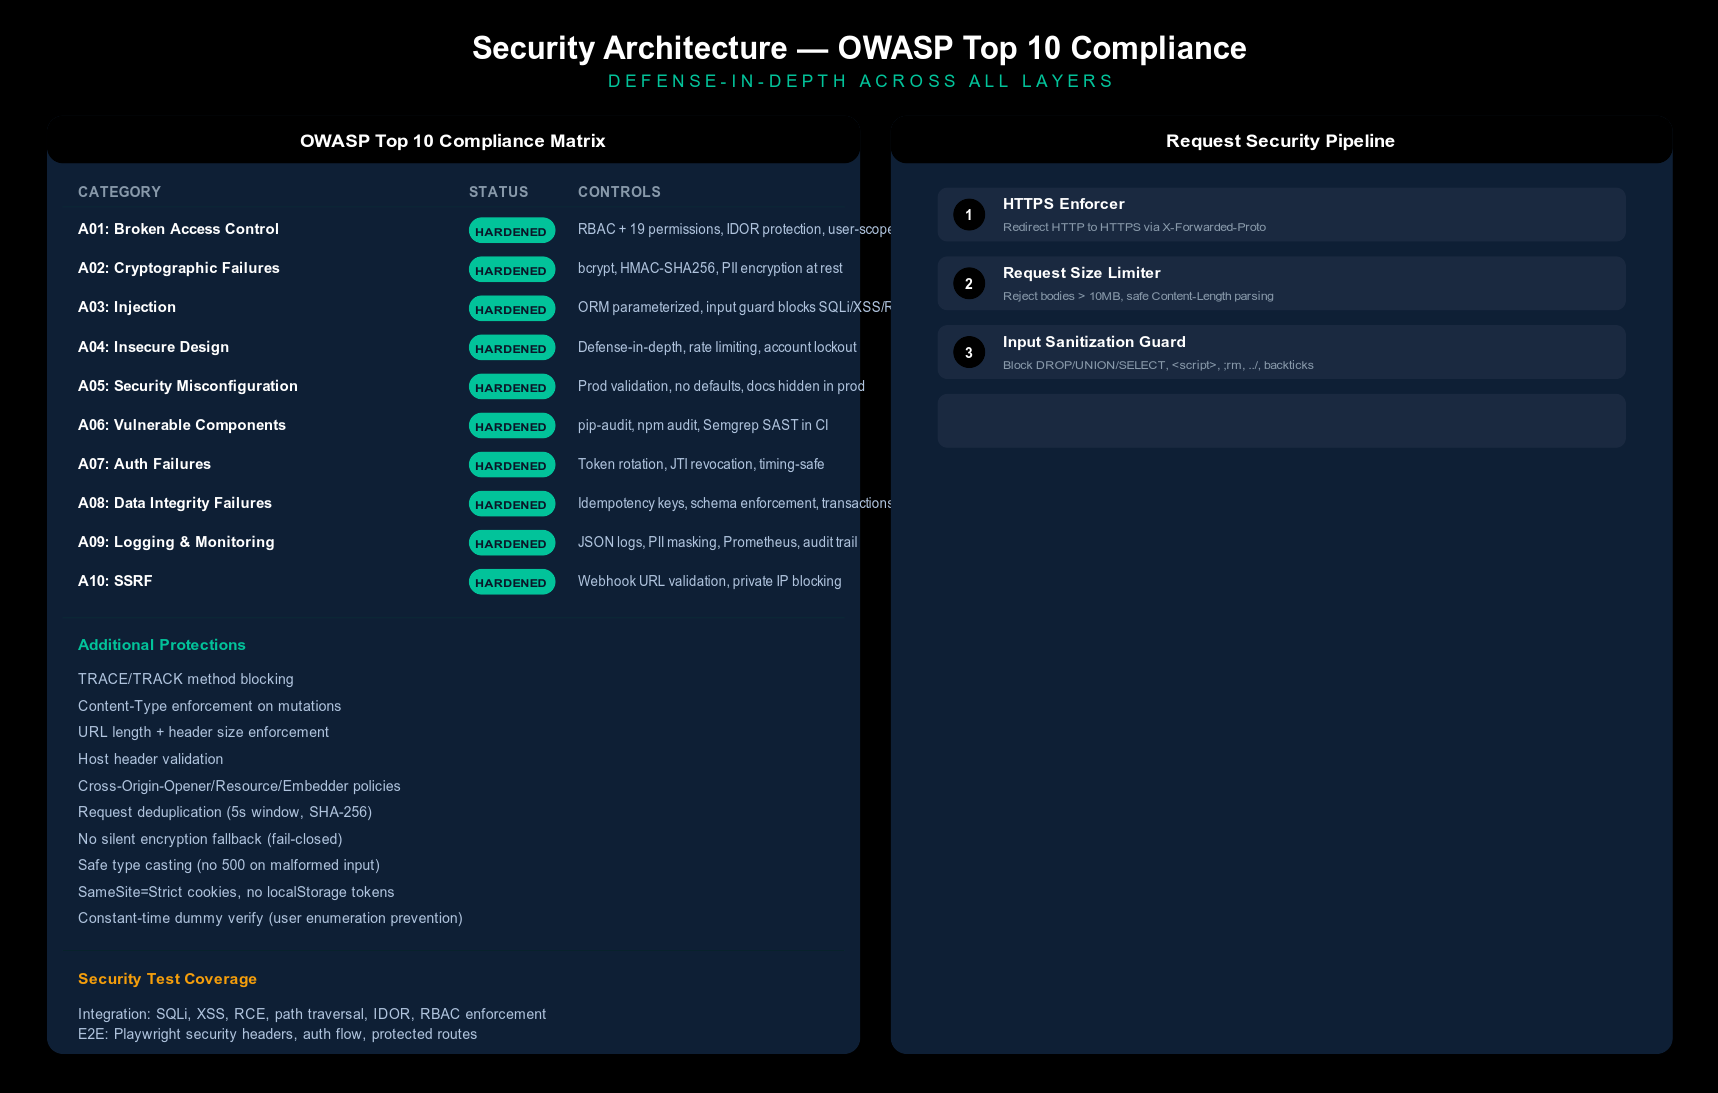This screenshot has width=1718, height=1093.
Task: Click the HARDENED badge for A01 Broken Access Control
Action: click(x=512, y=230)
